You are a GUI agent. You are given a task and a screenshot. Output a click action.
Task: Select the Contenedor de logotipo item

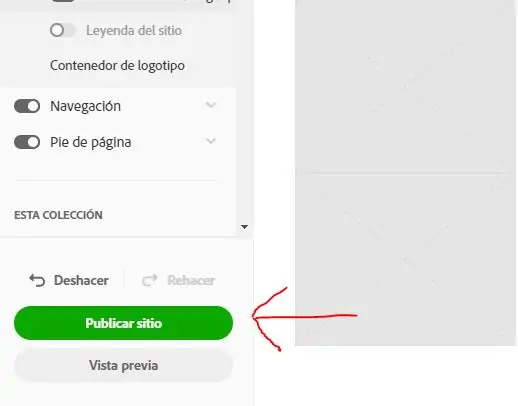pyautogui.click(x=117, y=65)
